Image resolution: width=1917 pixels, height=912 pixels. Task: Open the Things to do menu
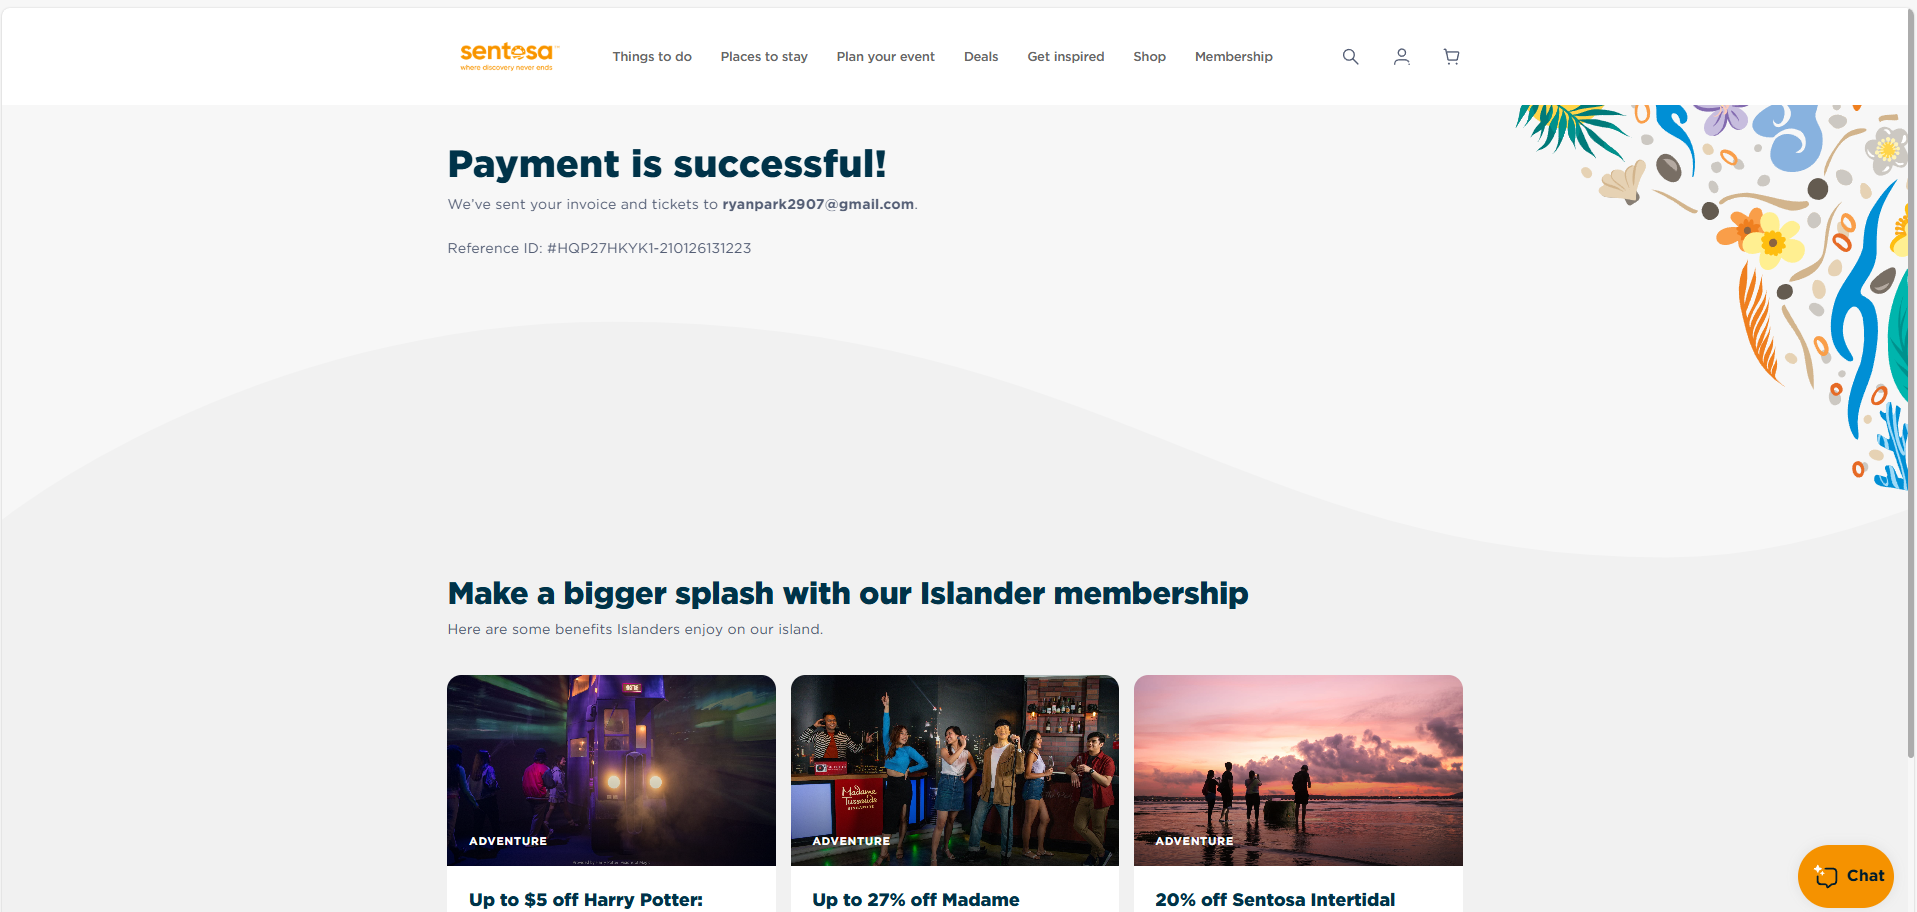click(x=652, y=57)
